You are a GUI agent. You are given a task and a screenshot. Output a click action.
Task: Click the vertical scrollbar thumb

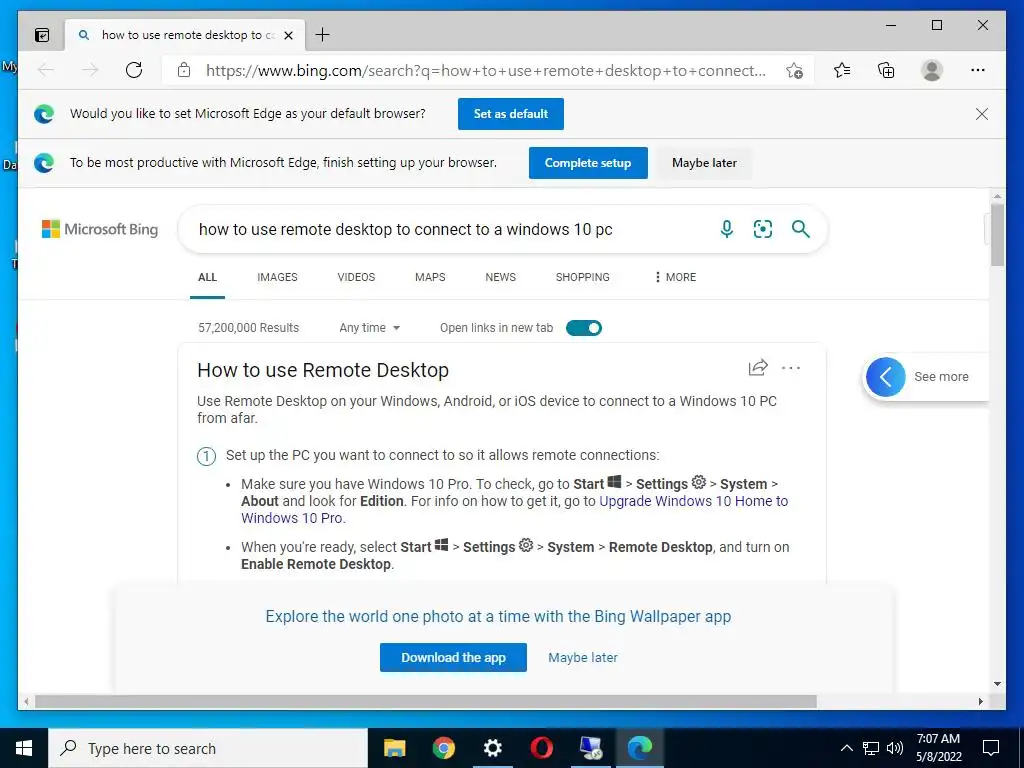pyautogui.click(x=997, y=234)
